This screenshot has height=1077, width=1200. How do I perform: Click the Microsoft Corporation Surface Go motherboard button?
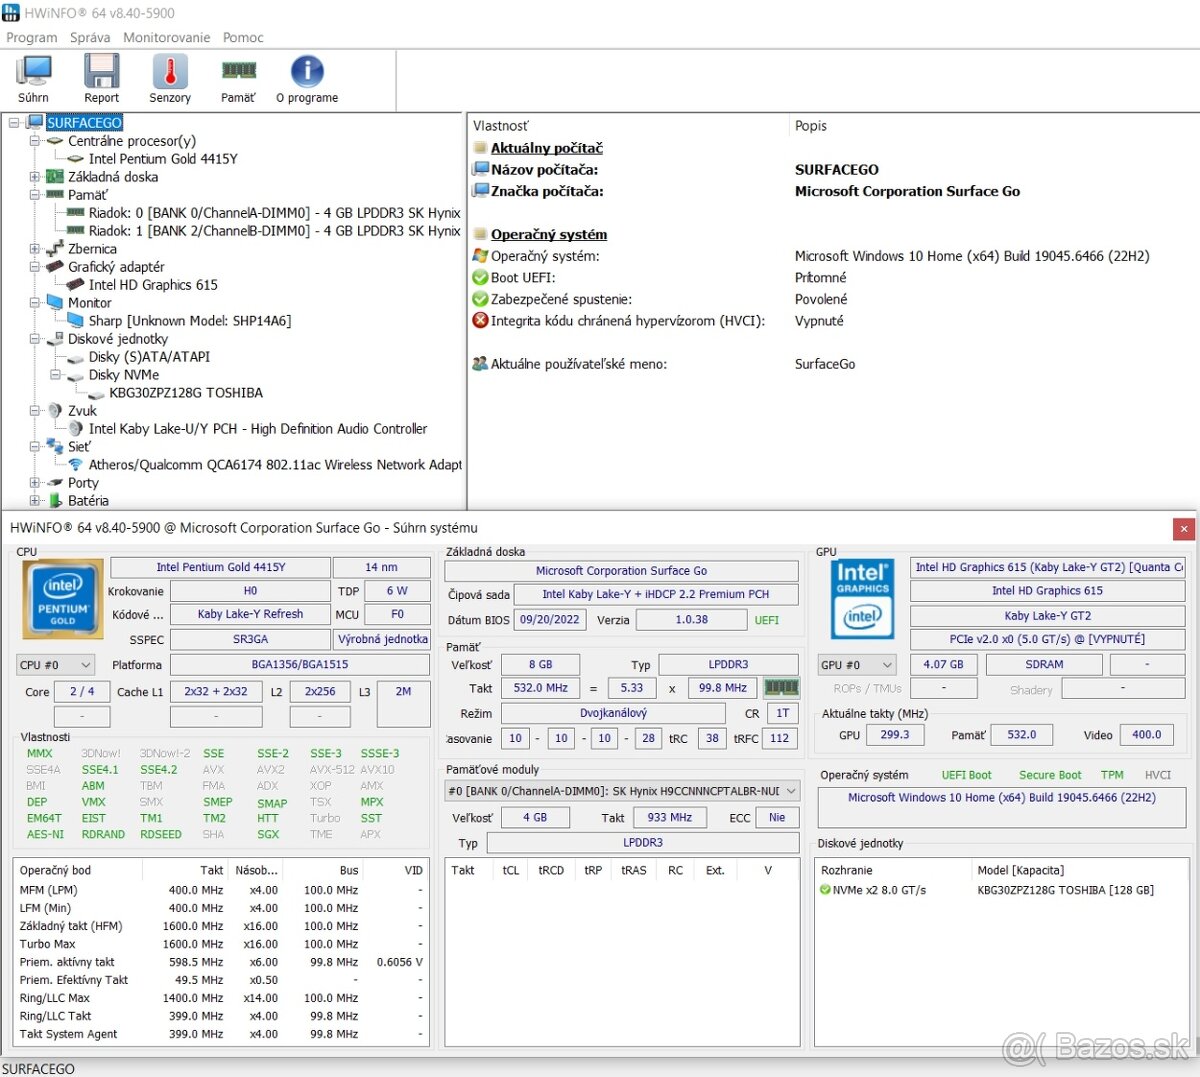pos(621,571)
